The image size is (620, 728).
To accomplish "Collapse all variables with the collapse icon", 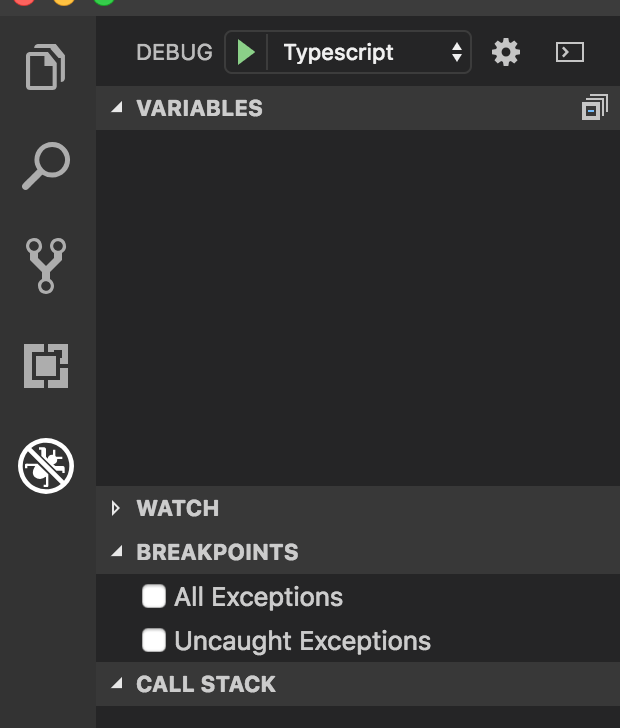I will point(594,108).
